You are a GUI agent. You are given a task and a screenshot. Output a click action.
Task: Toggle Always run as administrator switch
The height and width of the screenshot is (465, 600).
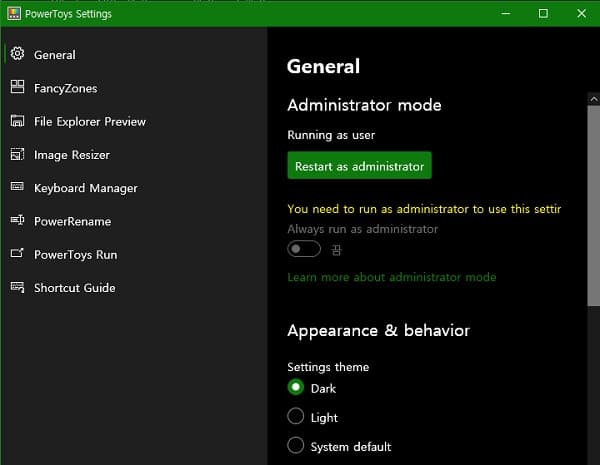click(x=304, y=249)
